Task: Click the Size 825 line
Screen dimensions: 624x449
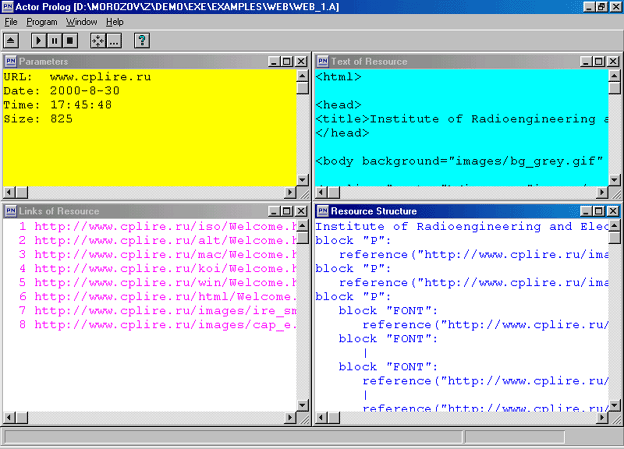Action: tap(38, 119)
